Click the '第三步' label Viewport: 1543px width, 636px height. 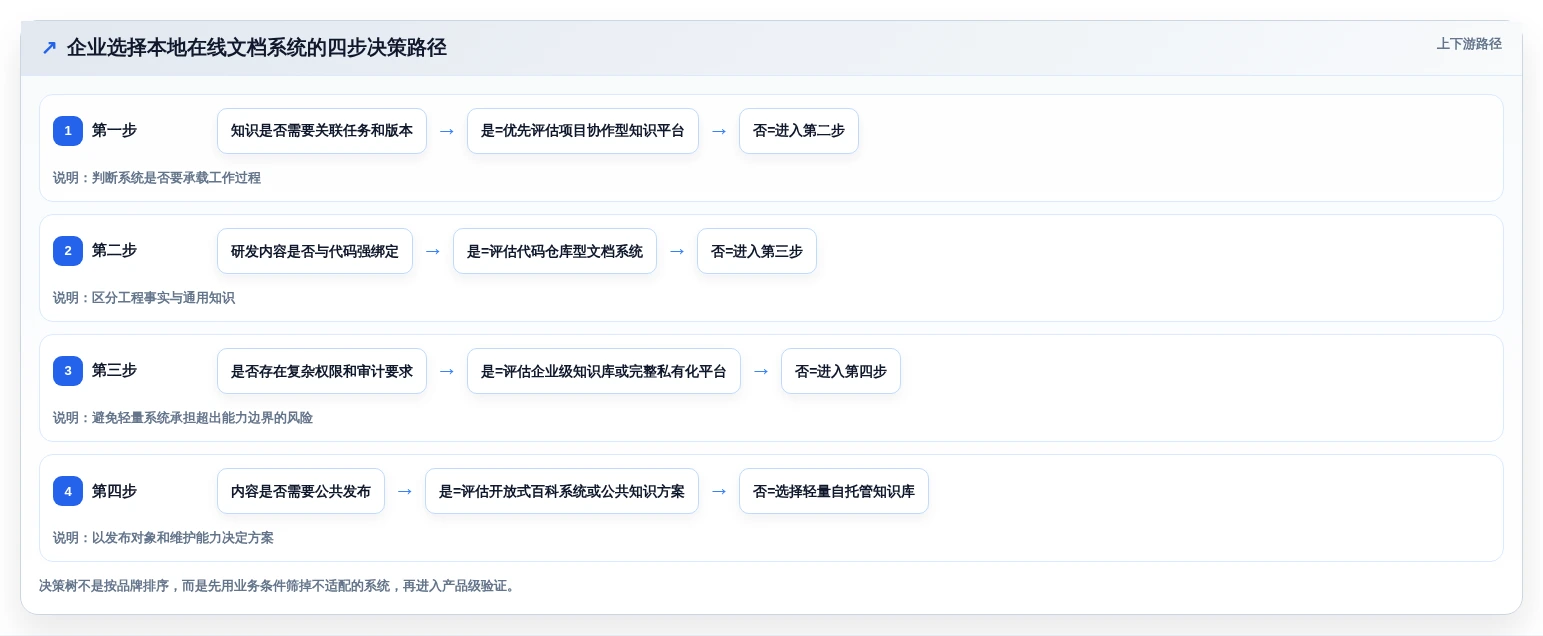click(114, 370)
